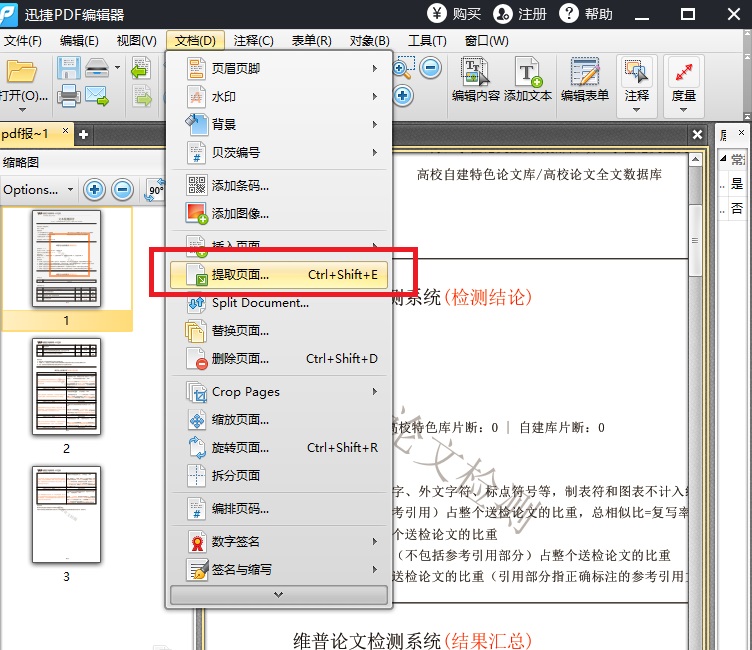Open the 签名与缩写 submenu
Viewport: 752px width, 650px height.
point(279,569)
